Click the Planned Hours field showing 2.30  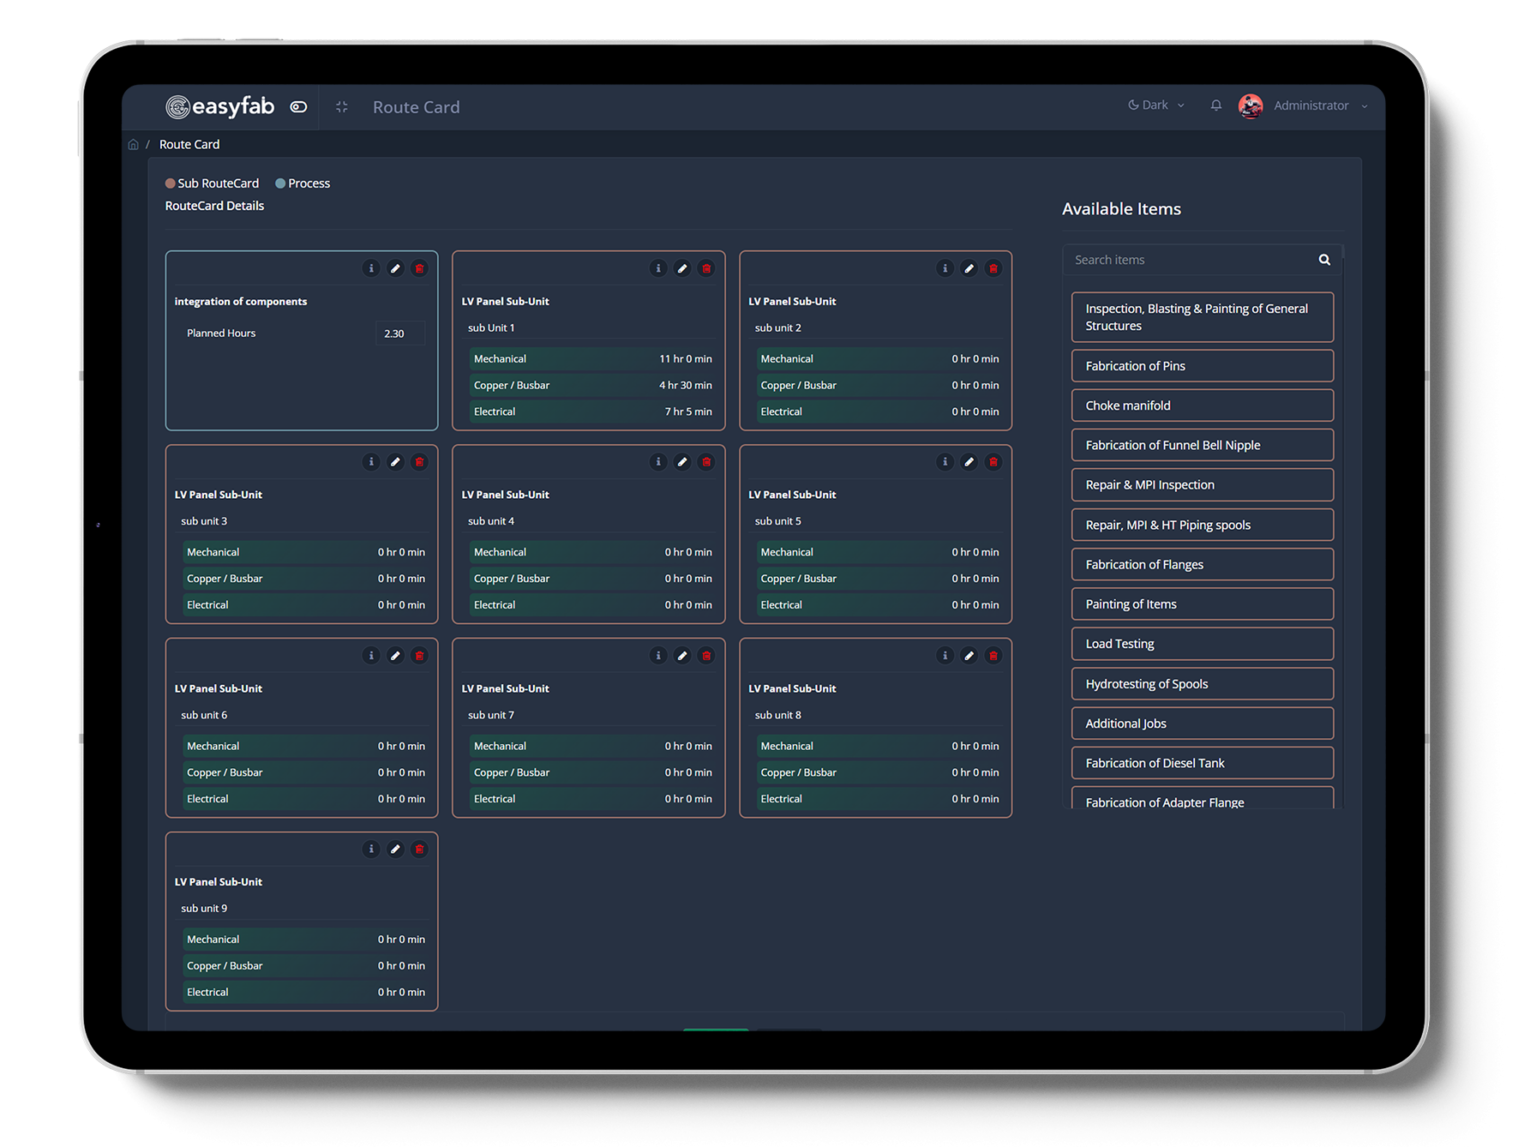(x=399, y=334)
